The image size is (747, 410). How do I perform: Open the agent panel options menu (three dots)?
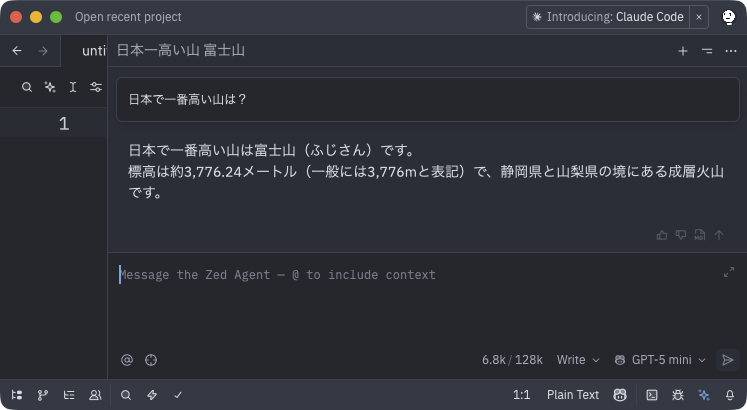(731, 51)
